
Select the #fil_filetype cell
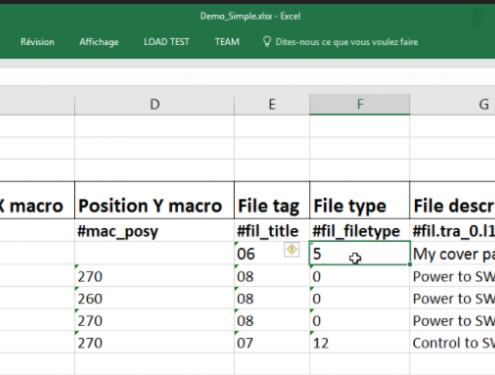(360, 230)
